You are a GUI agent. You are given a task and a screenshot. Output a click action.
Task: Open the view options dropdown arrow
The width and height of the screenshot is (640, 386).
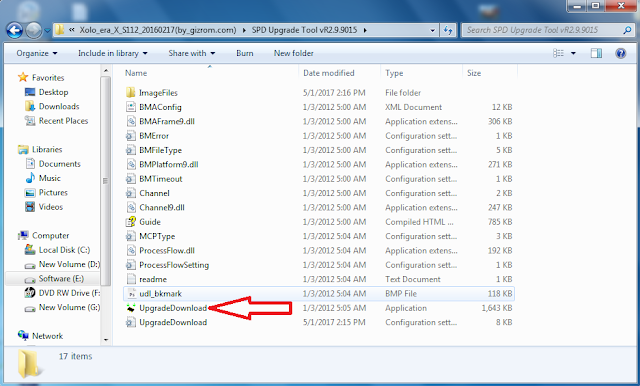coord(573,53)
